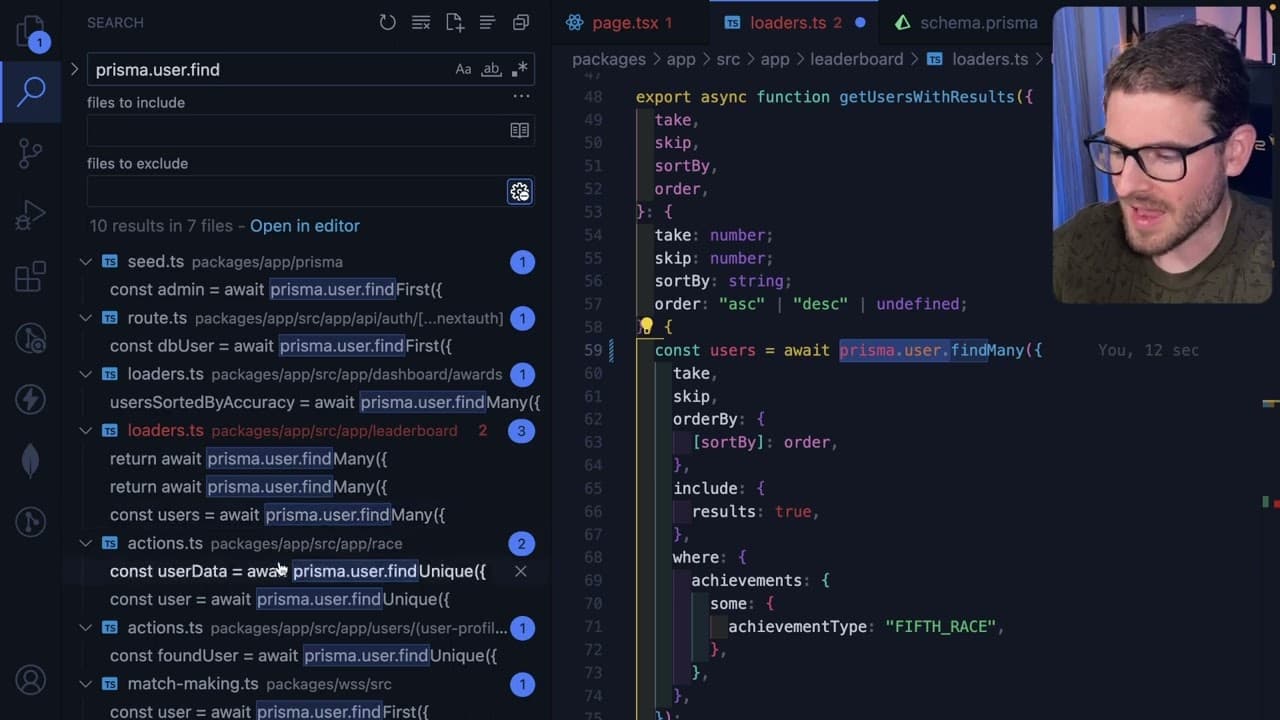
Task: Toggle use exclude settings and ignore files
Action: (x=520, y=192)
